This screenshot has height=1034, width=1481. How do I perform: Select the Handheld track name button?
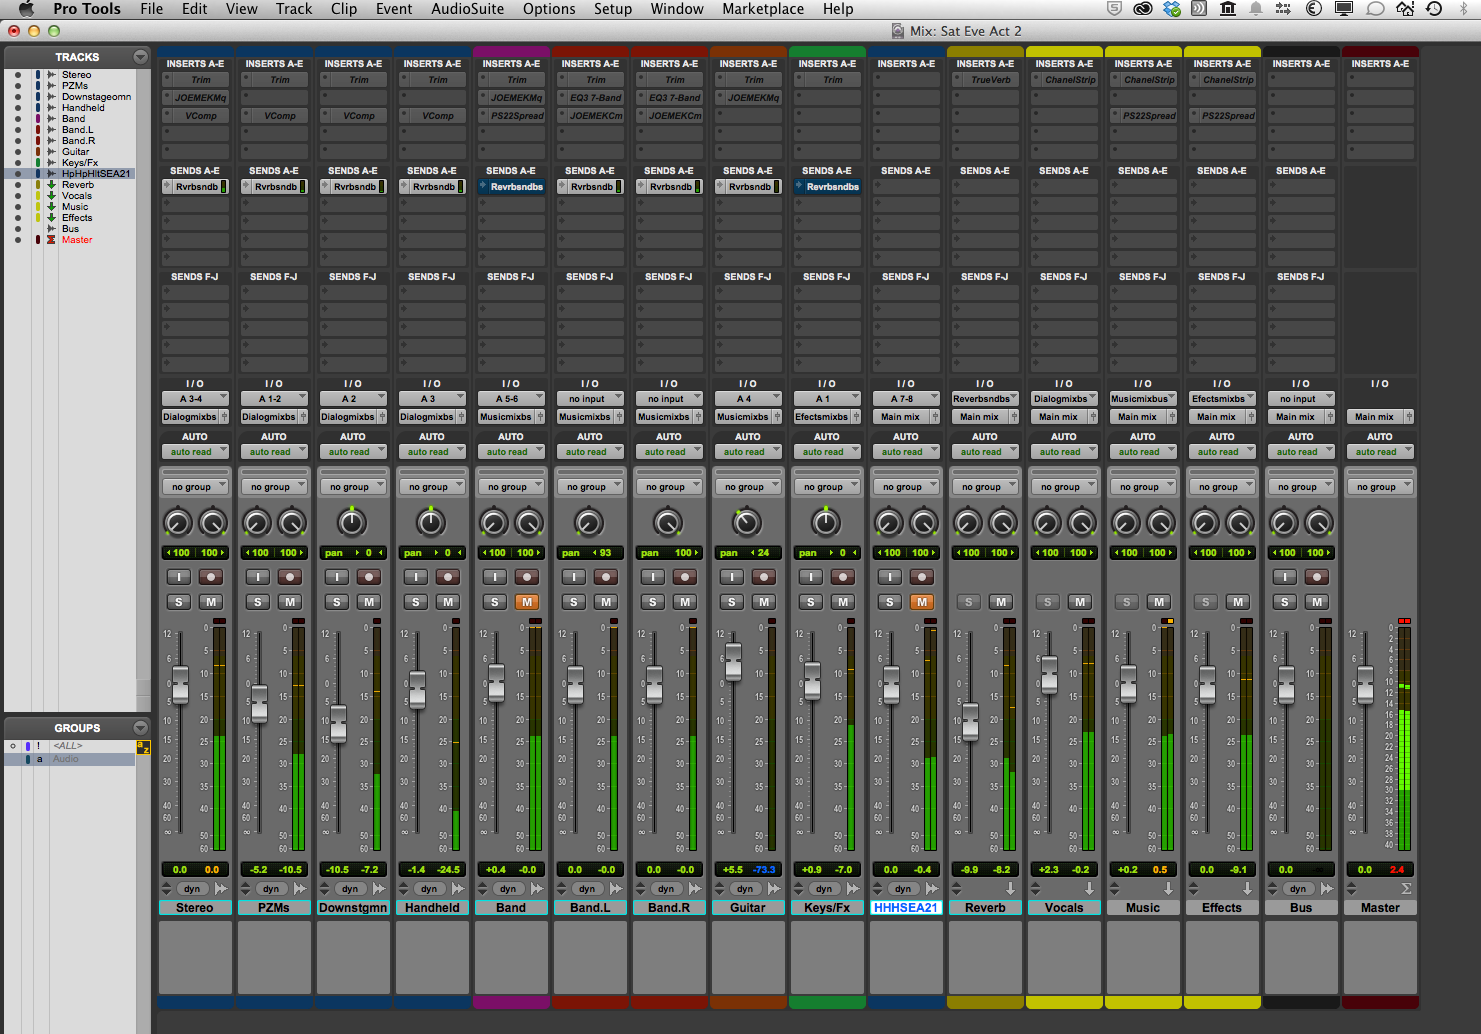click(x=432, y=908)
